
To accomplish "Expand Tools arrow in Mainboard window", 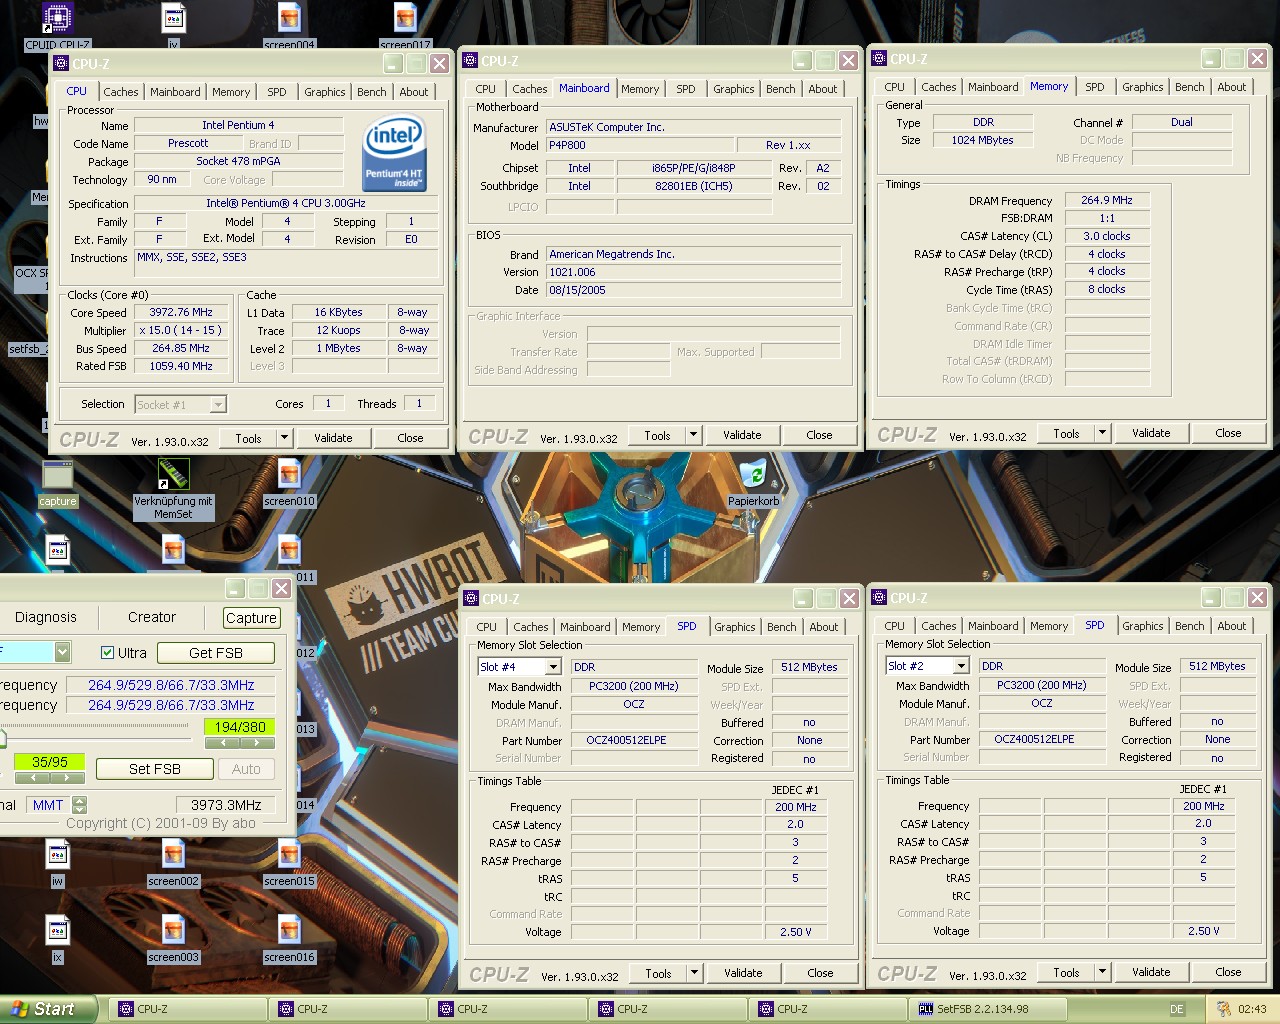I will (x=693, y=435).
